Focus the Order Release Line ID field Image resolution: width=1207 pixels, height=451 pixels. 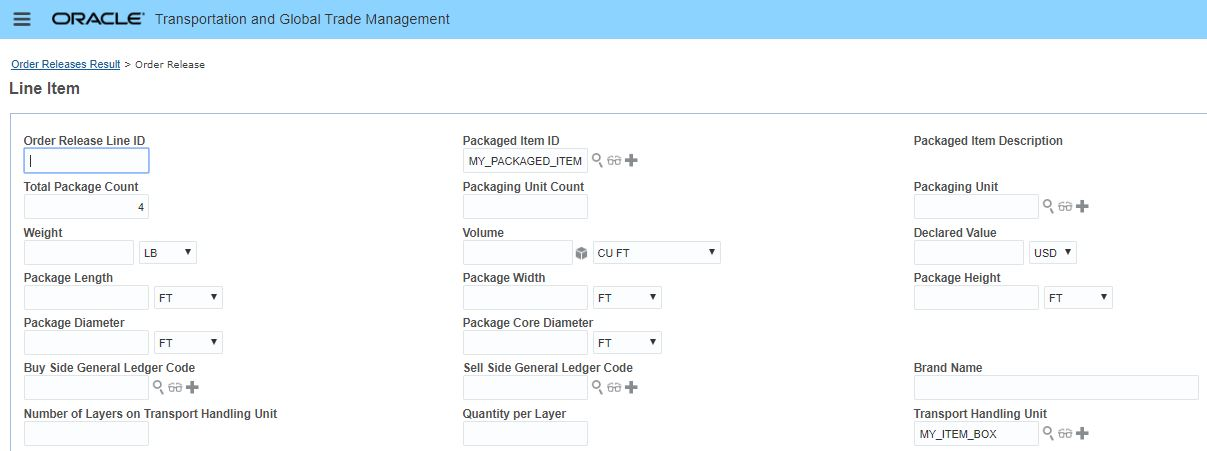[x=86, y=160]
